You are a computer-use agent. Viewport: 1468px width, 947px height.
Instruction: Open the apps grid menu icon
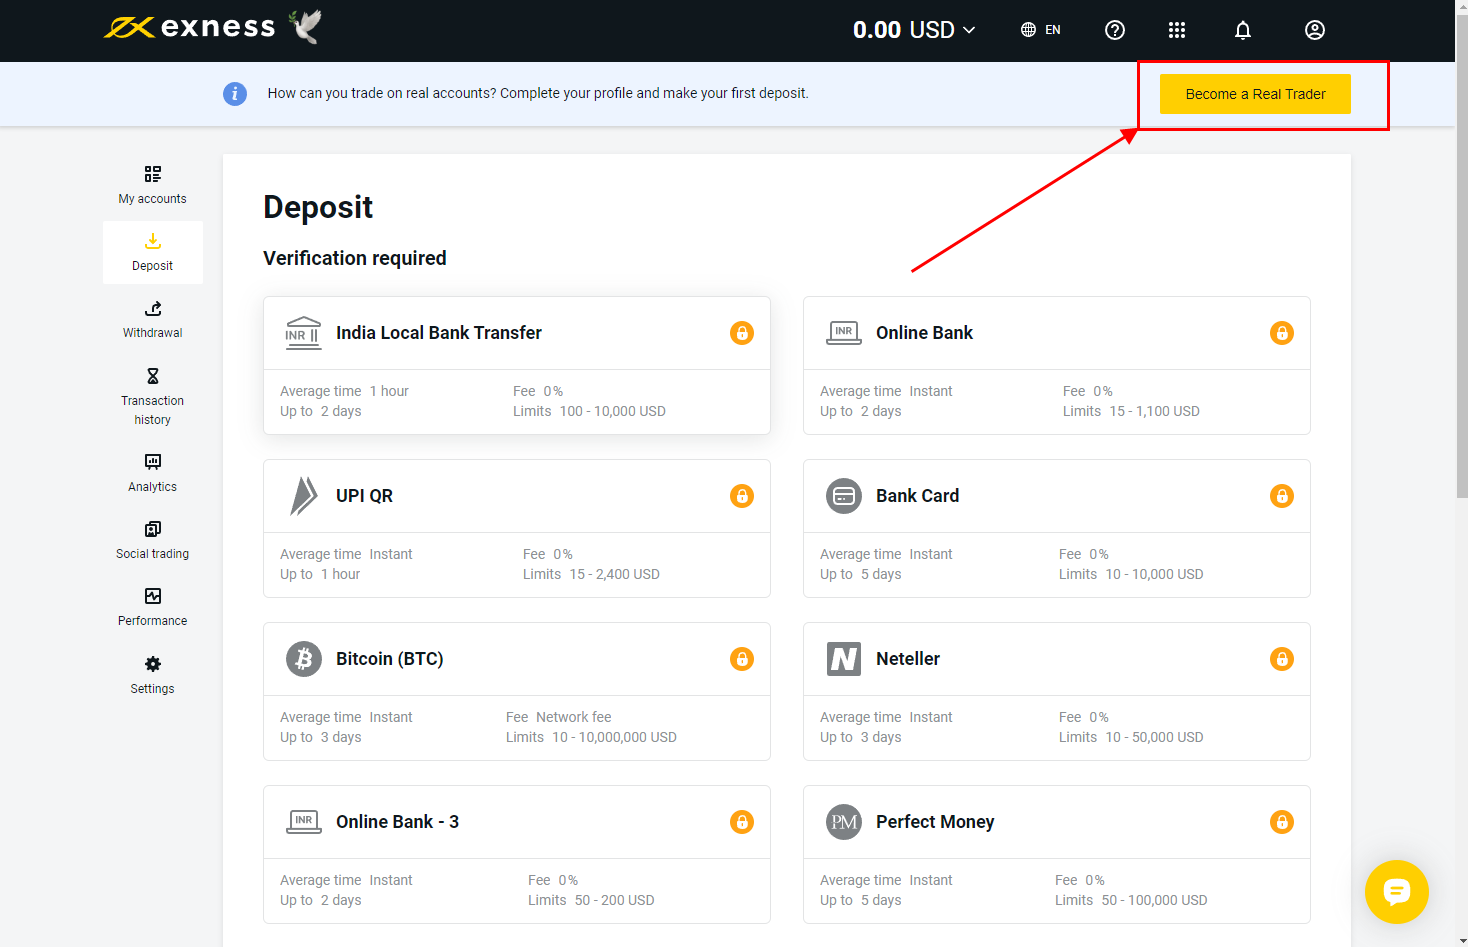[x=1176, y=30]
